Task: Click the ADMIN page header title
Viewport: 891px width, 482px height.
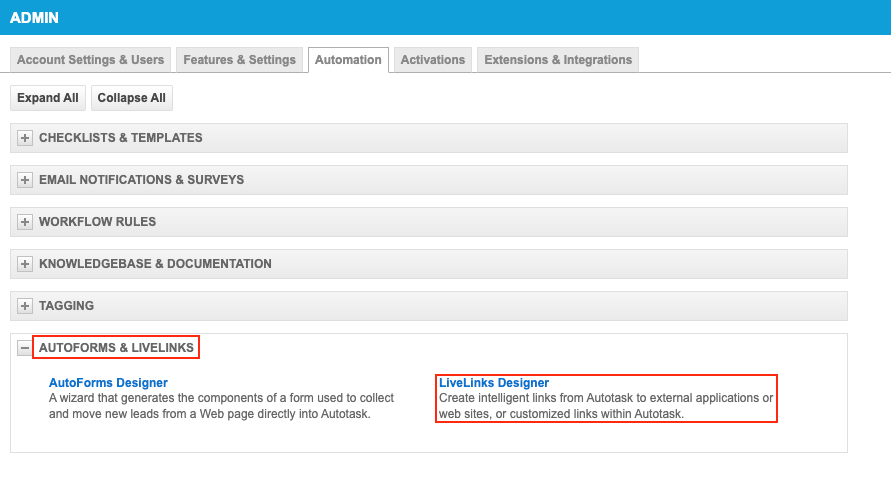Action: click(34, 18)
